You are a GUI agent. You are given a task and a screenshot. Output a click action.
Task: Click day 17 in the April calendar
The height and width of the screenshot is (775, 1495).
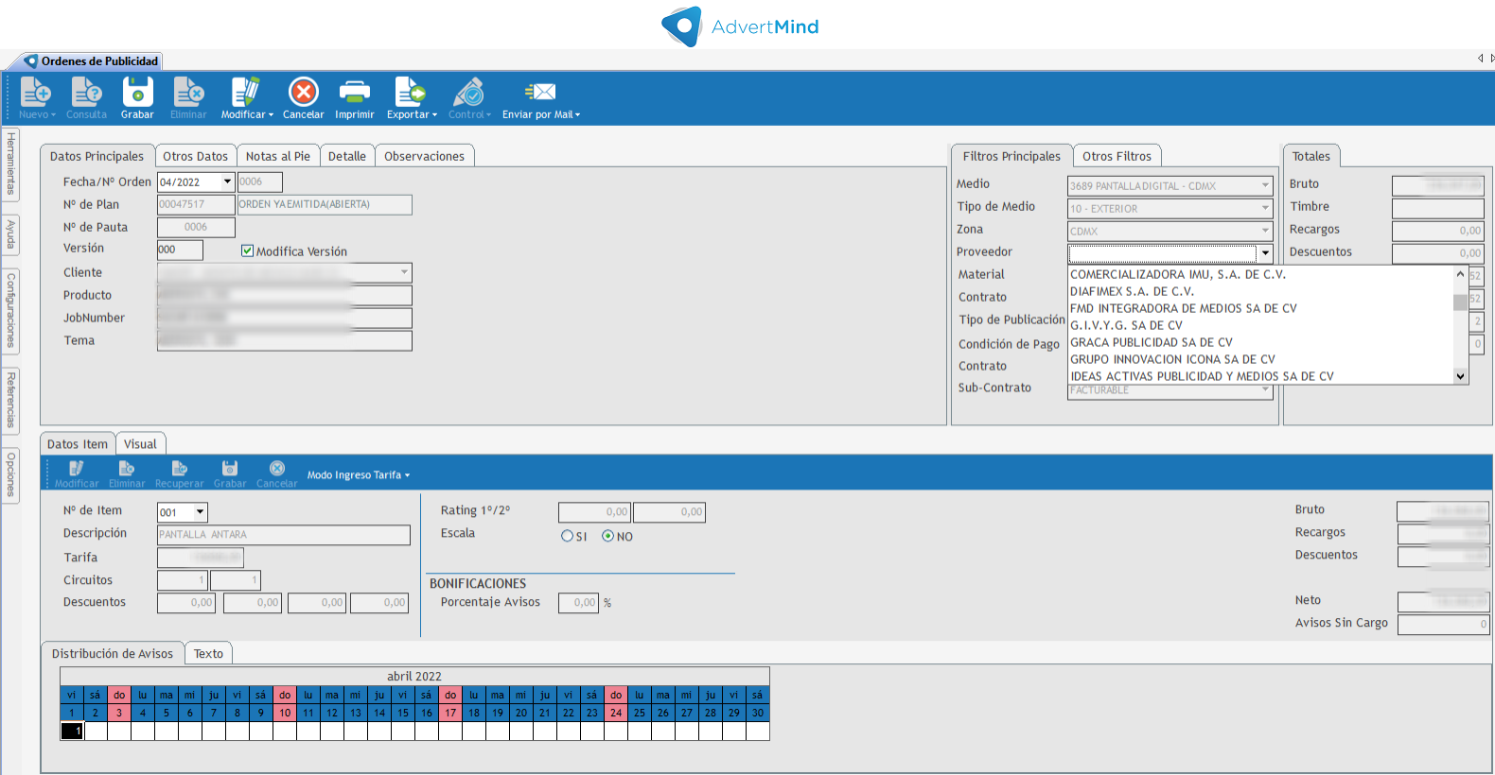coord(450,713)
